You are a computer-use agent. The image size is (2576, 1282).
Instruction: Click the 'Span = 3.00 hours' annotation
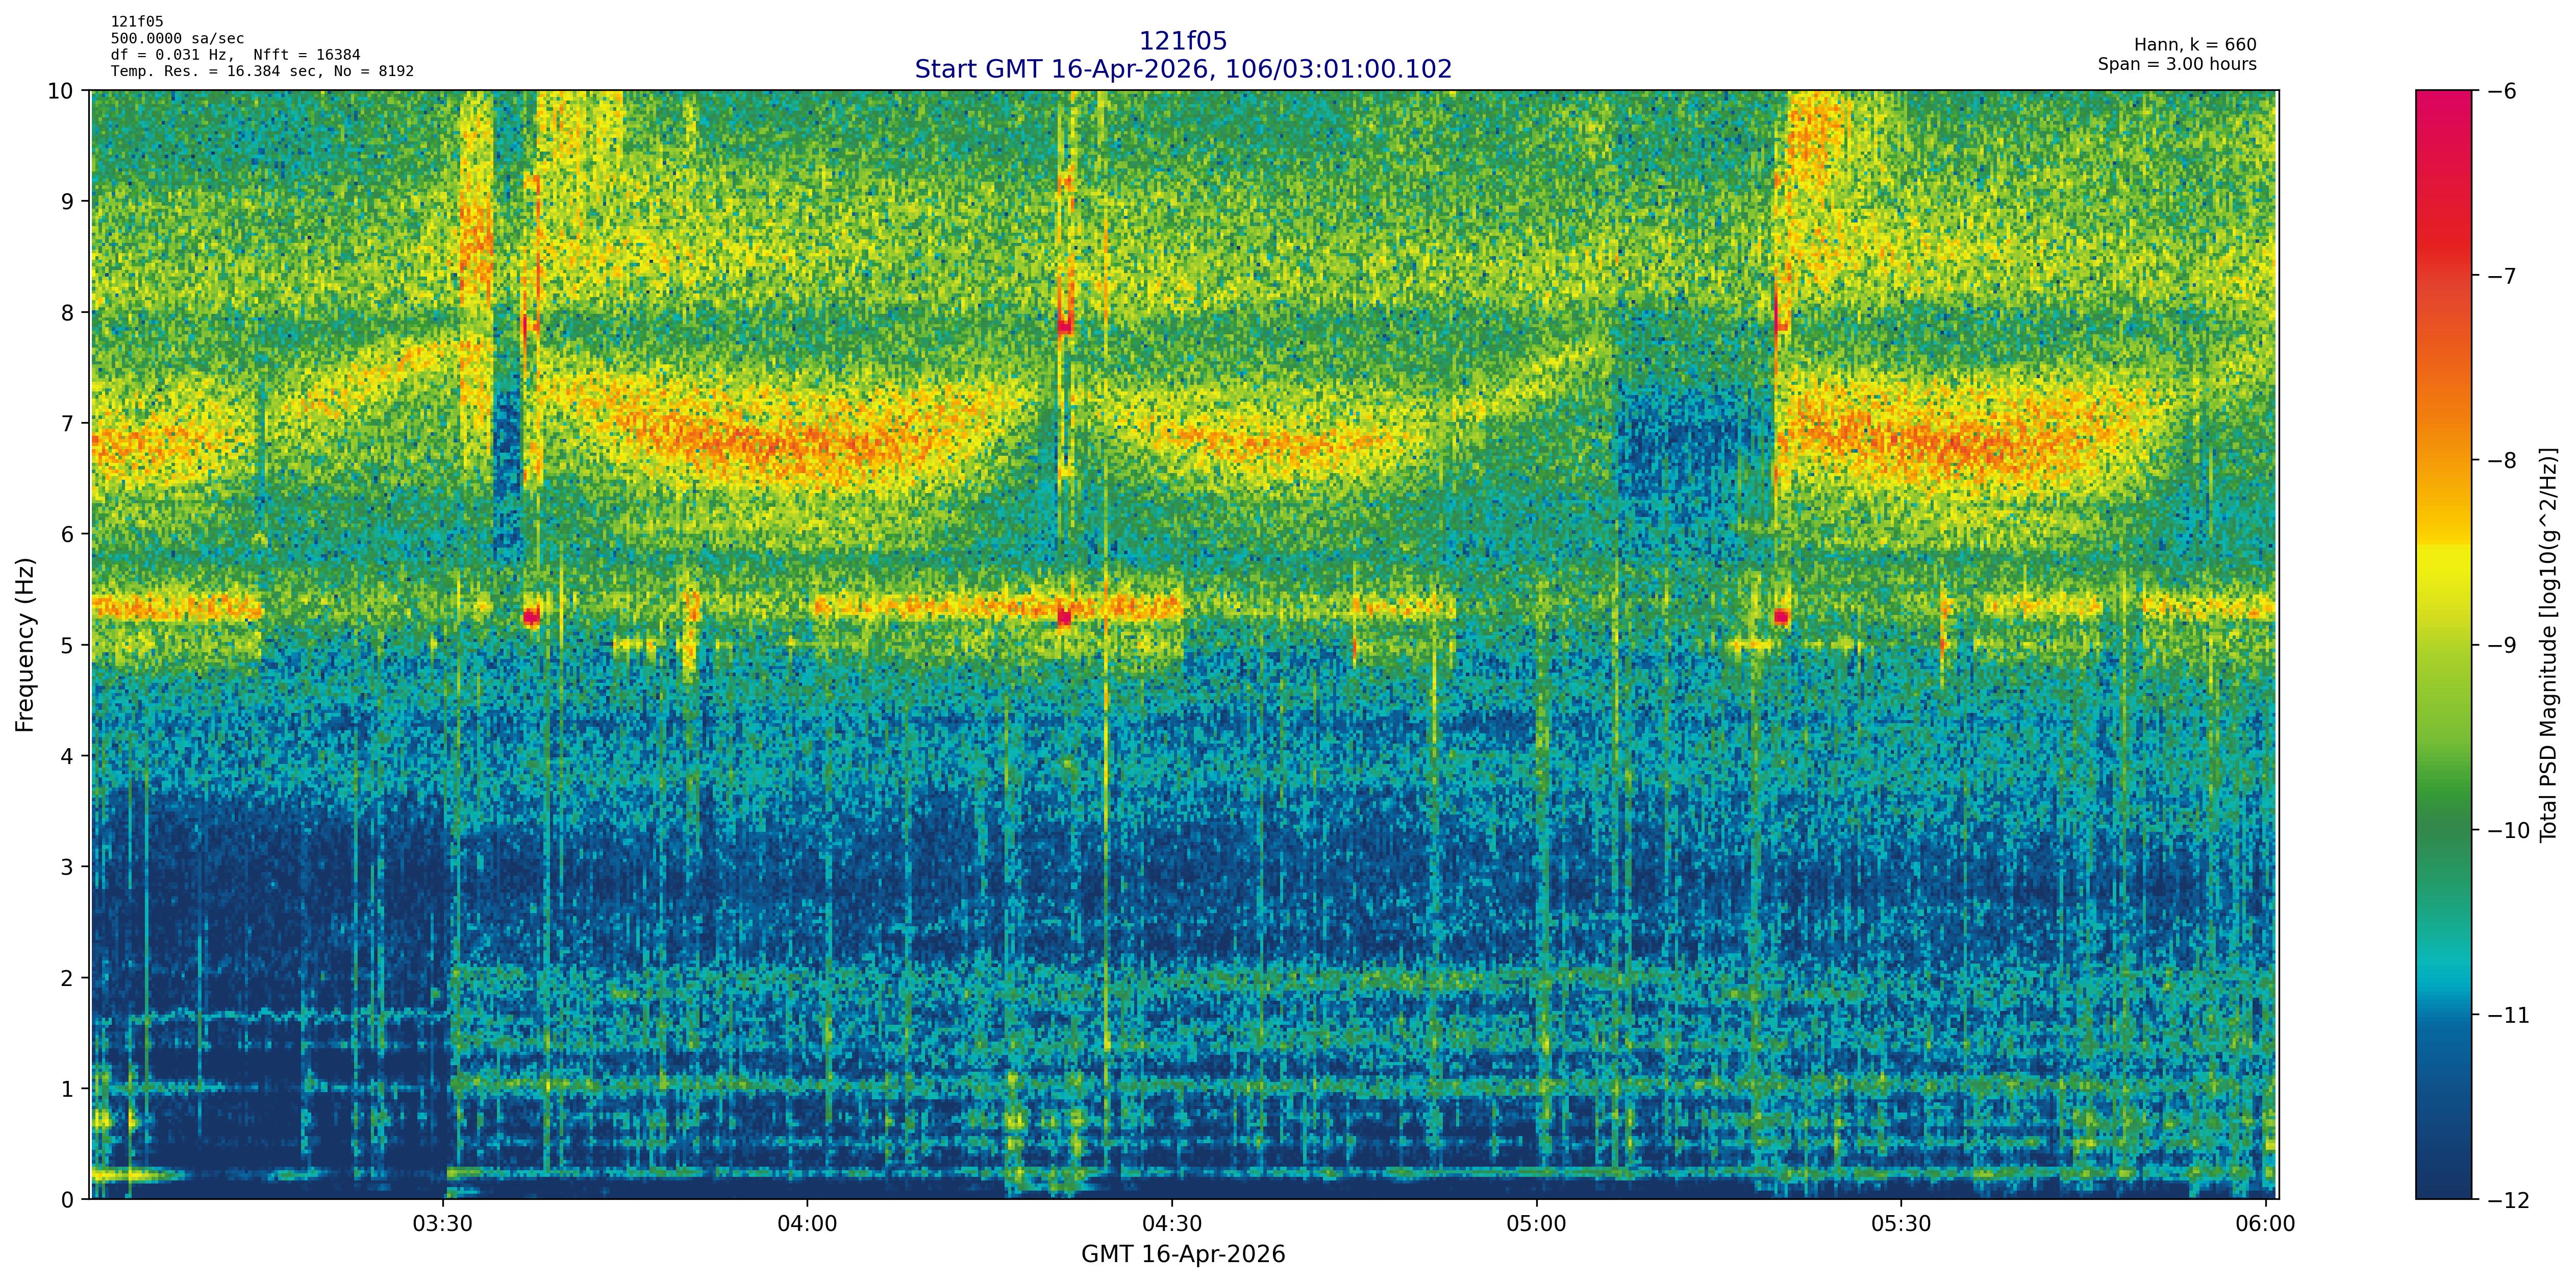(x=2177, y=64)
